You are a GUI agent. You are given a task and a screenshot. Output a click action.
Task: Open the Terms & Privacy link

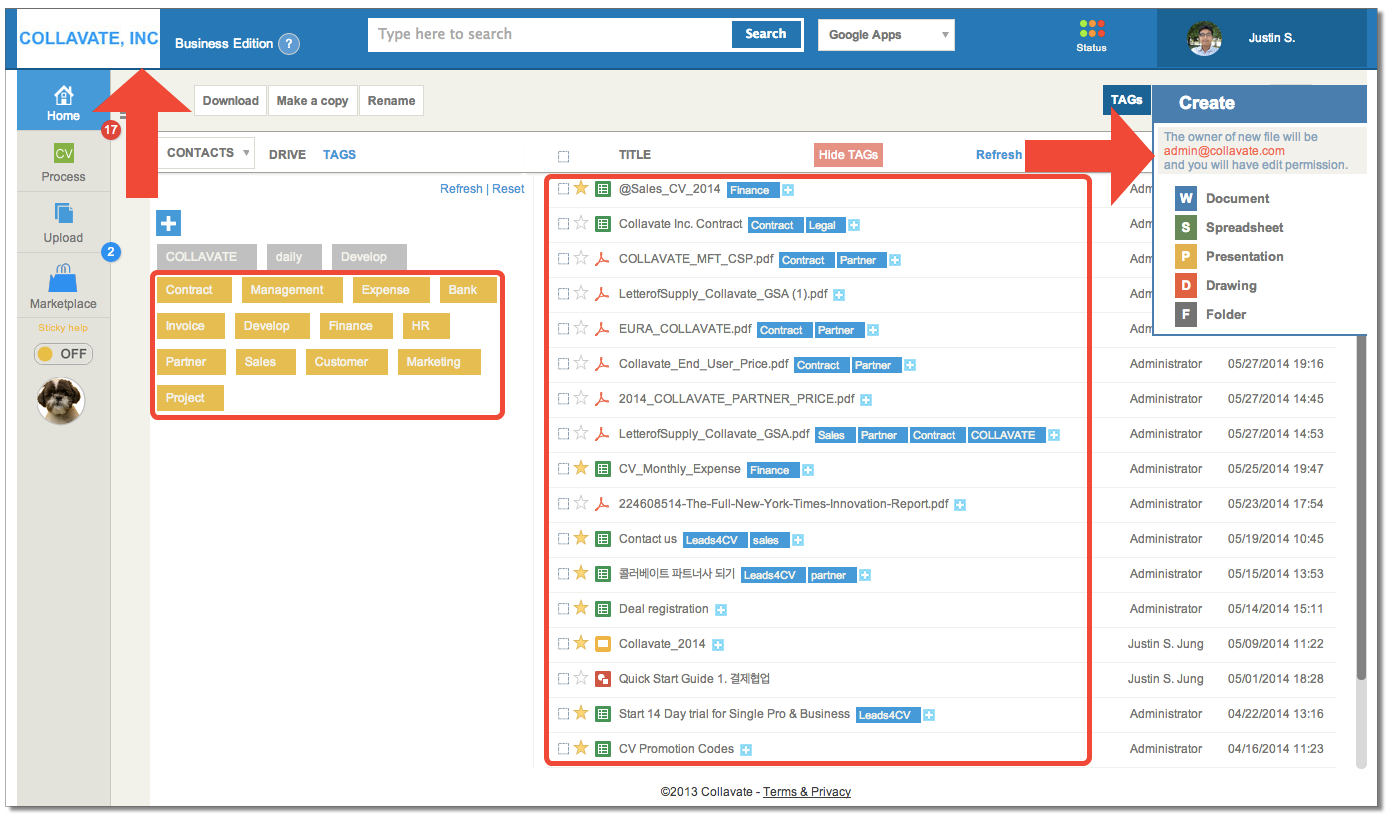(807, 792)
